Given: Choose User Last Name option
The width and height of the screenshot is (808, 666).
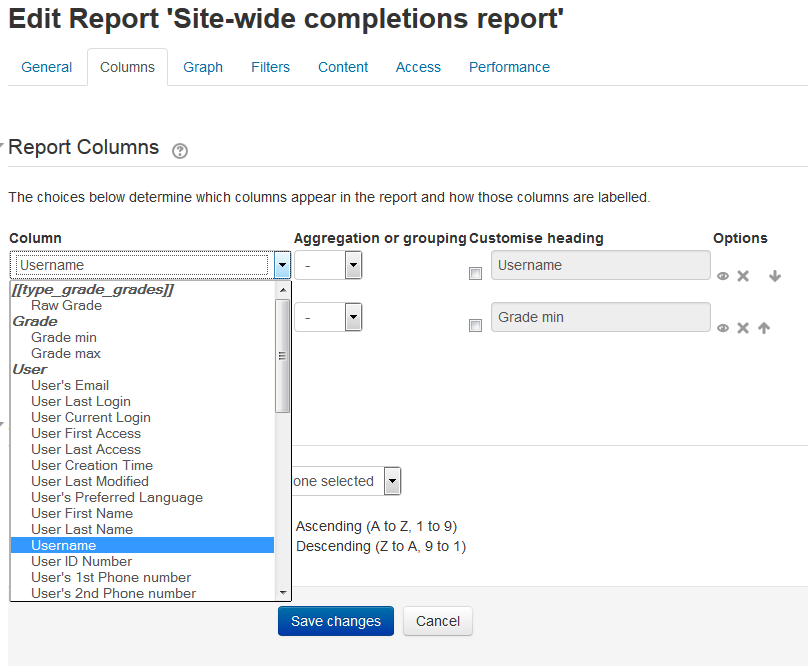Looking at the screenshot, I should (x=143, y=529).
